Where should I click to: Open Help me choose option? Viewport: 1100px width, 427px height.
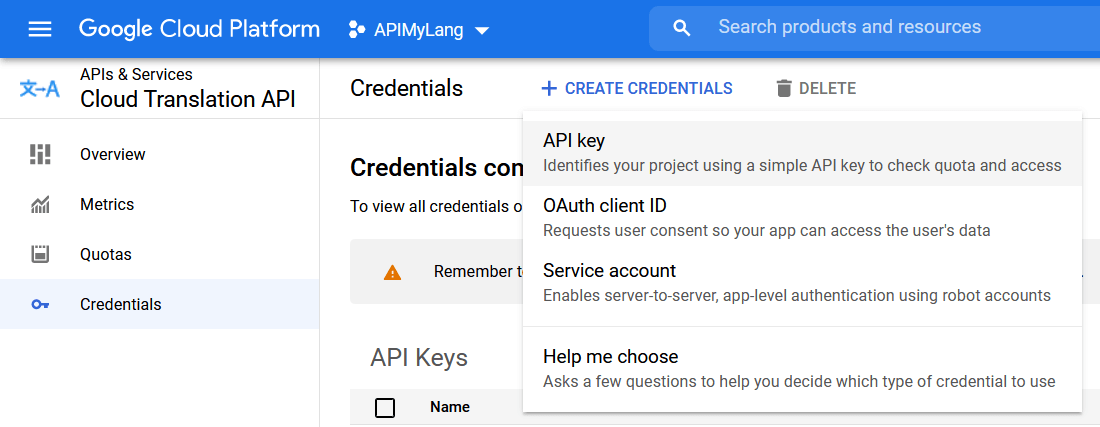(x=802, y=369)
